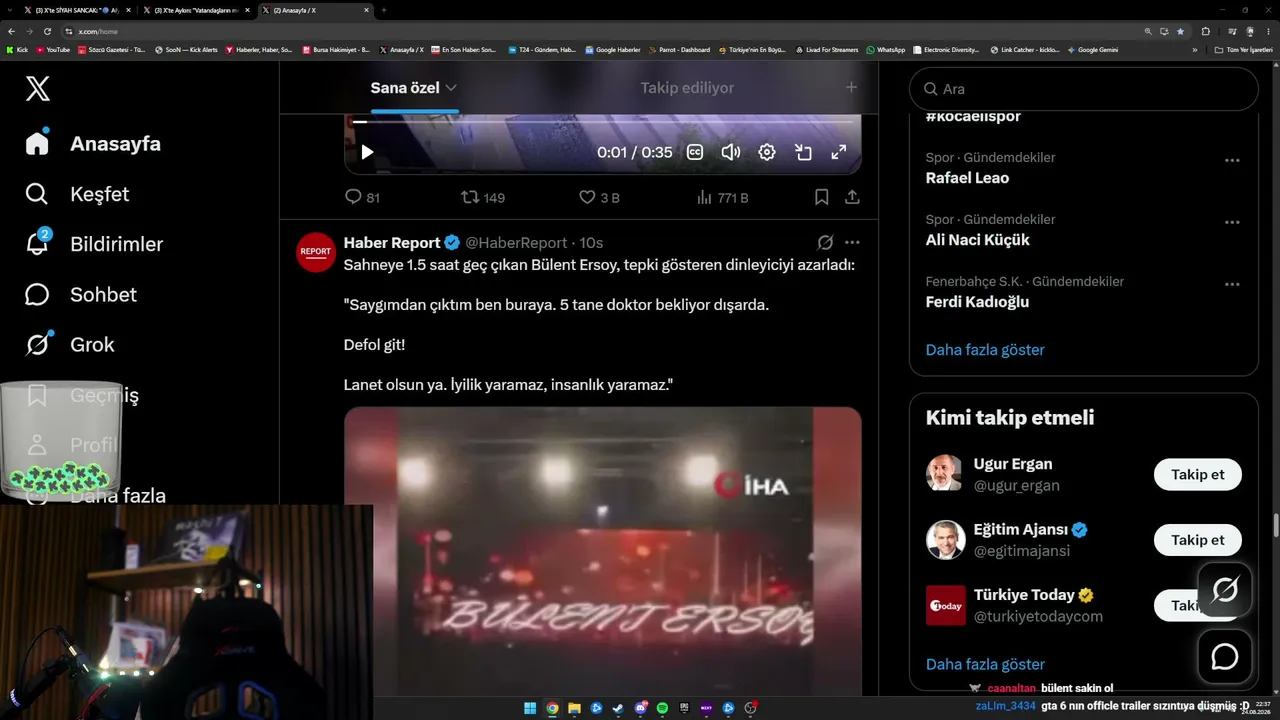Viewport: 1280px width, 720px height.
Task: Open more options on Haber Report post
Action: click(x=852, y=243)
